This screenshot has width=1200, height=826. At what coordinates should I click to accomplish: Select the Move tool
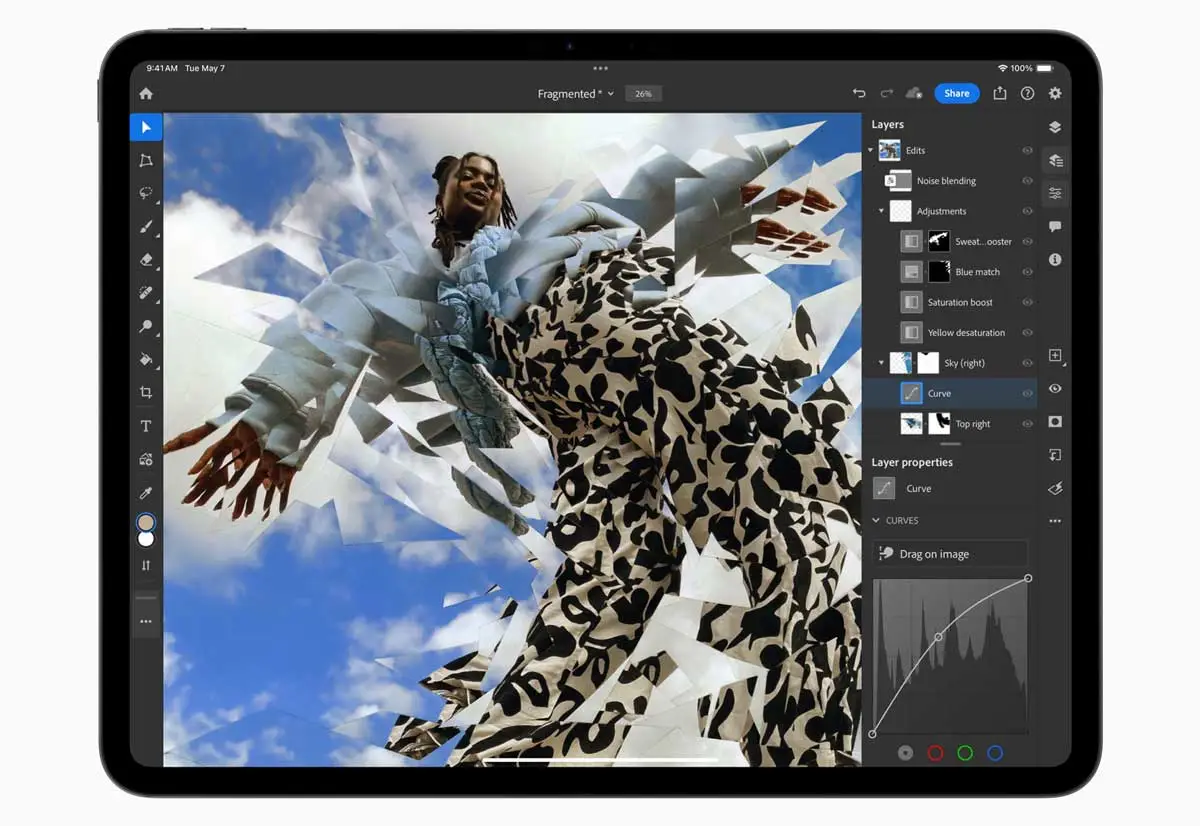point(146,127)
